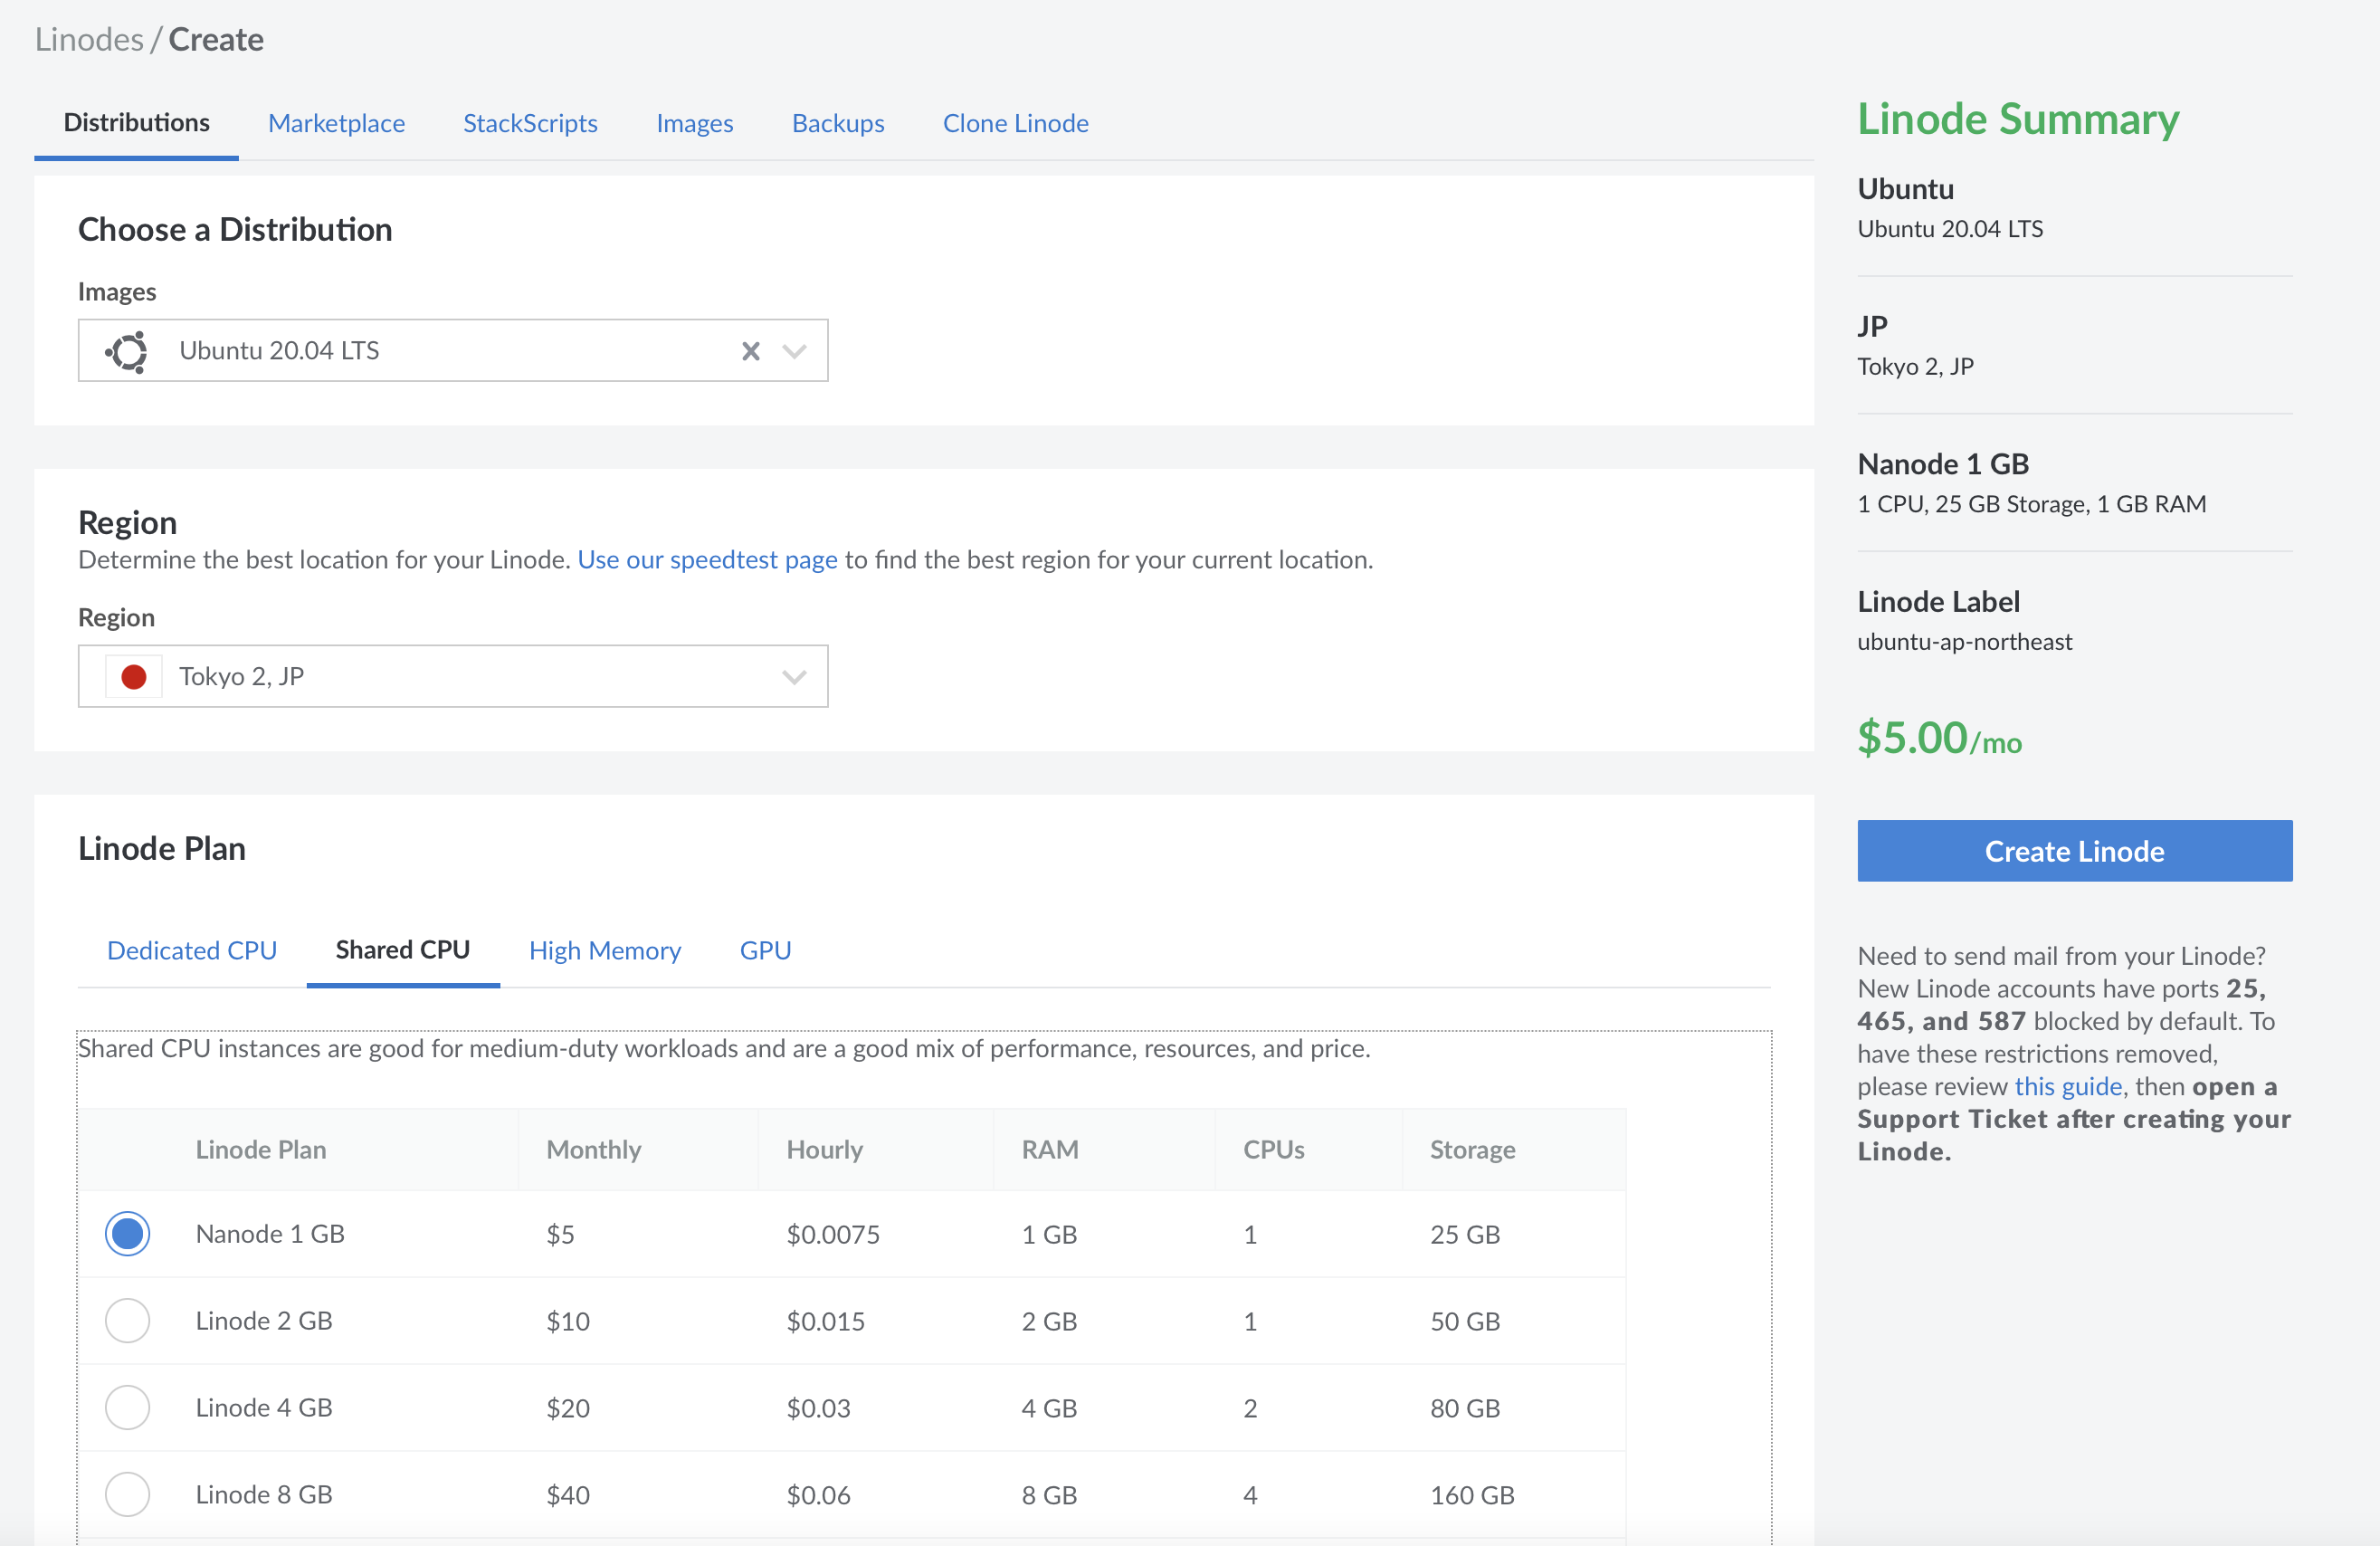Clear the selected Ubuntu image with X

coord(750,351)
